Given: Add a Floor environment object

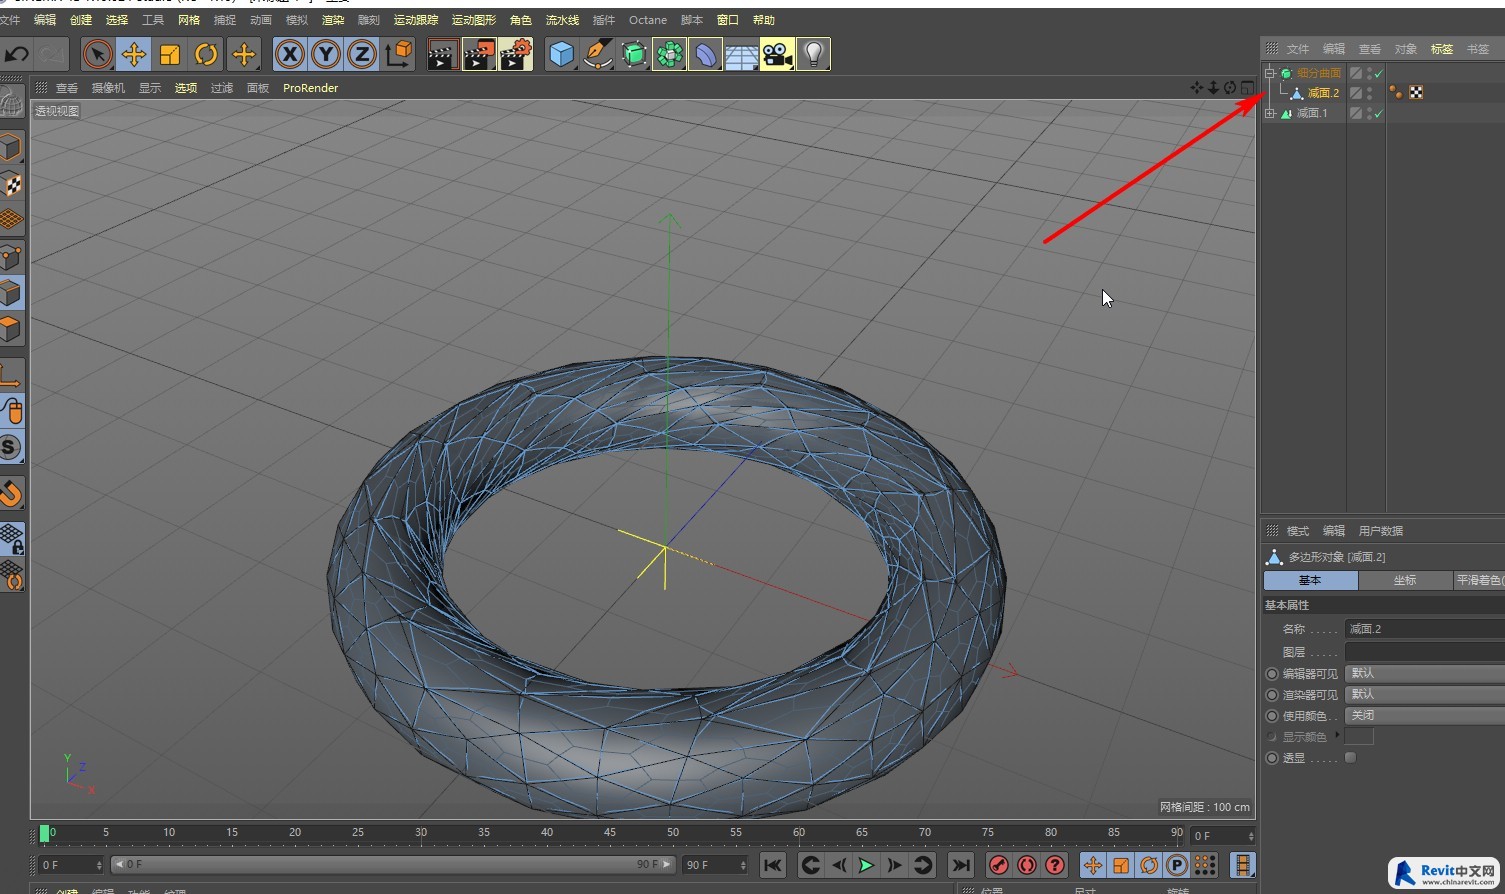Looking at the screenshot, I should click(x=741, y=54).
